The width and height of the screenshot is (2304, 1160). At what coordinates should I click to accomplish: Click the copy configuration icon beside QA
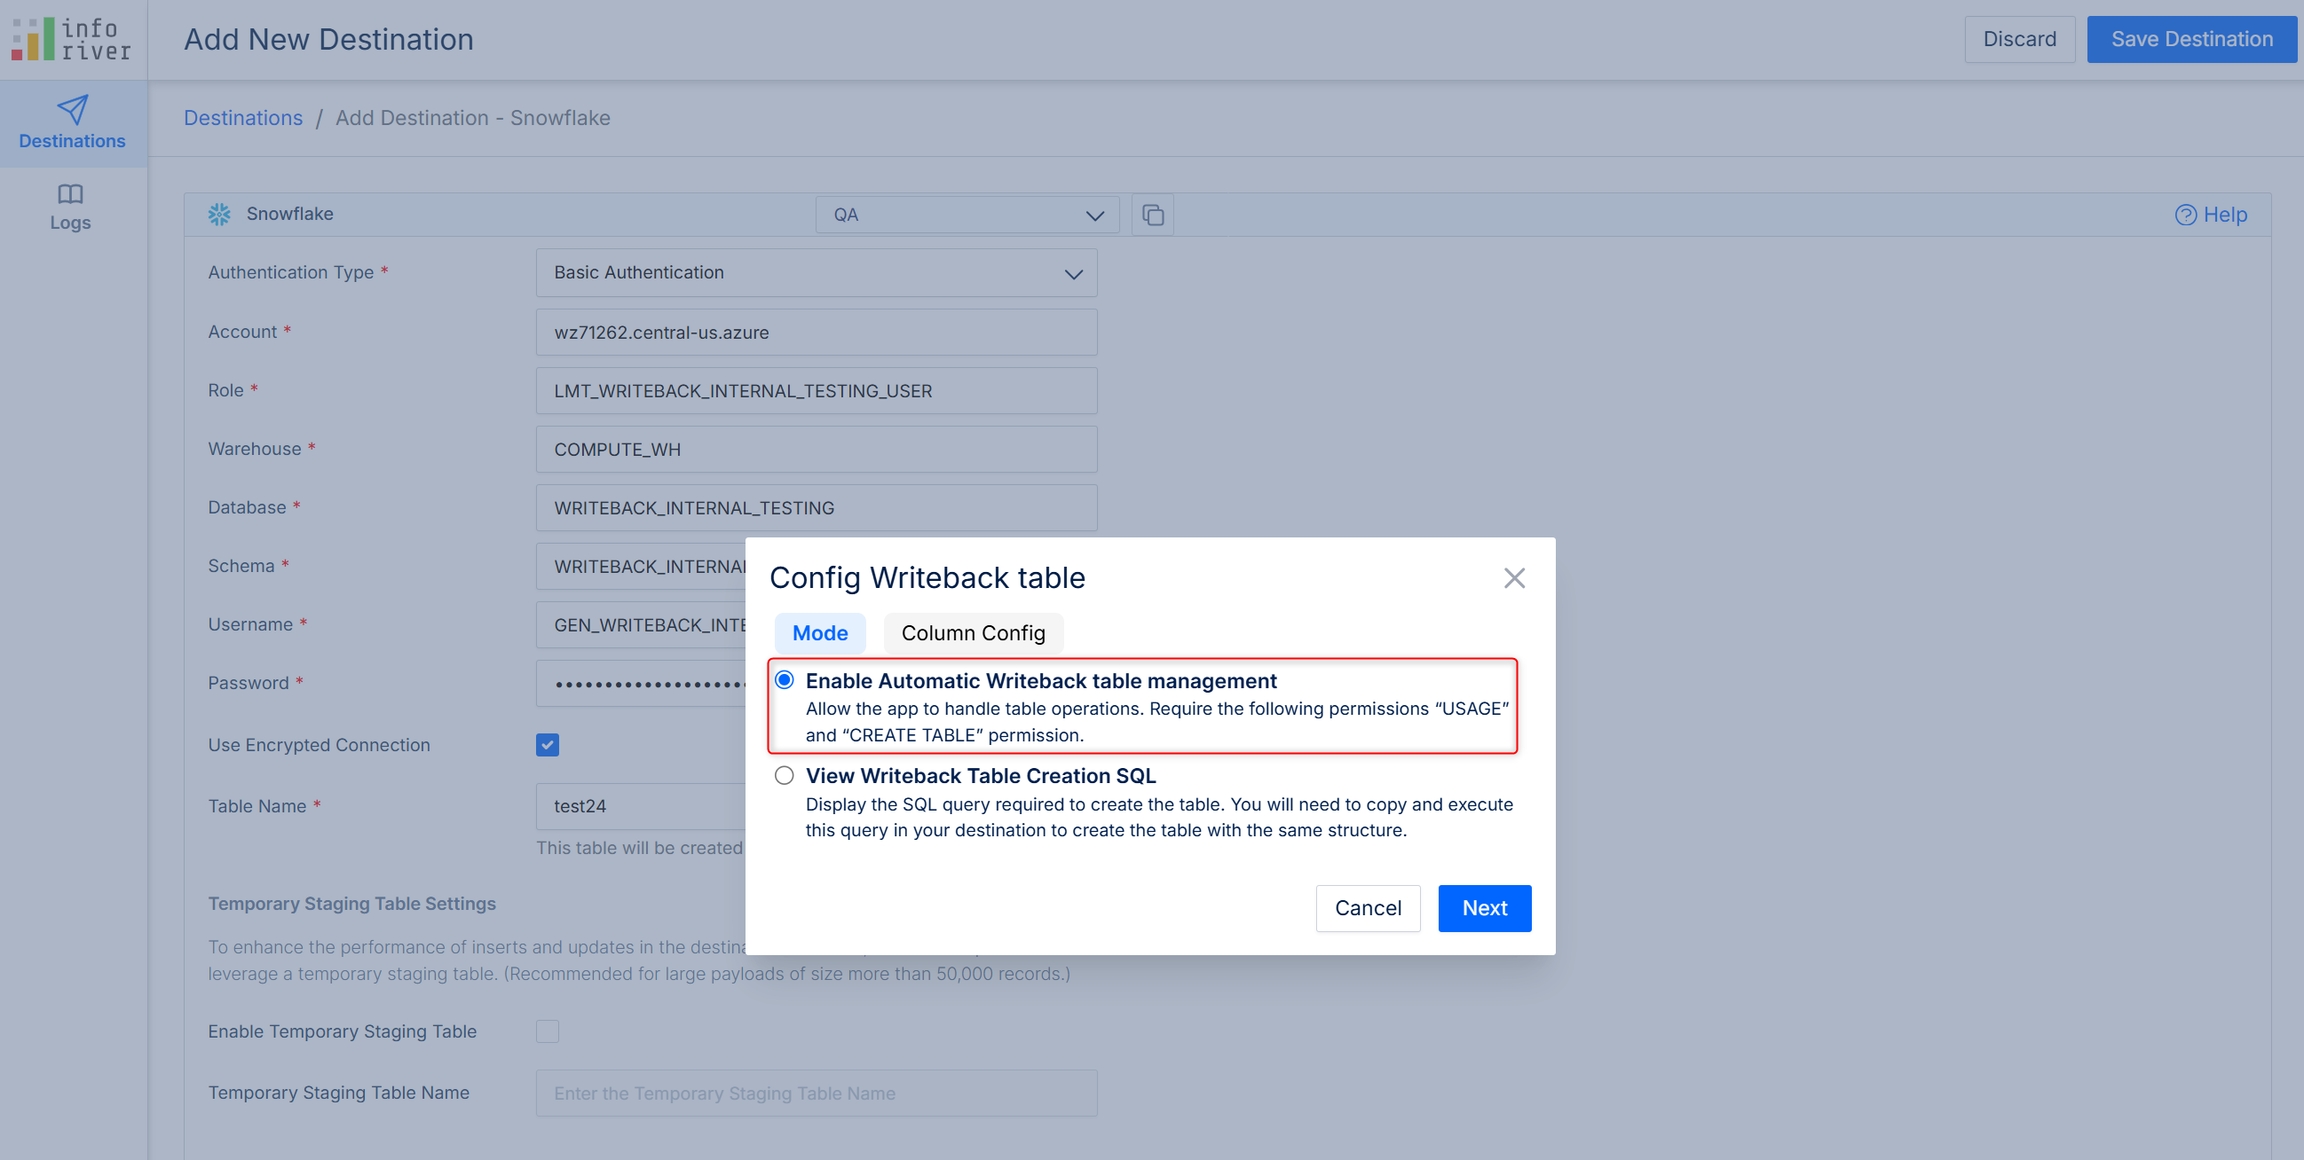pos(1152,215)
